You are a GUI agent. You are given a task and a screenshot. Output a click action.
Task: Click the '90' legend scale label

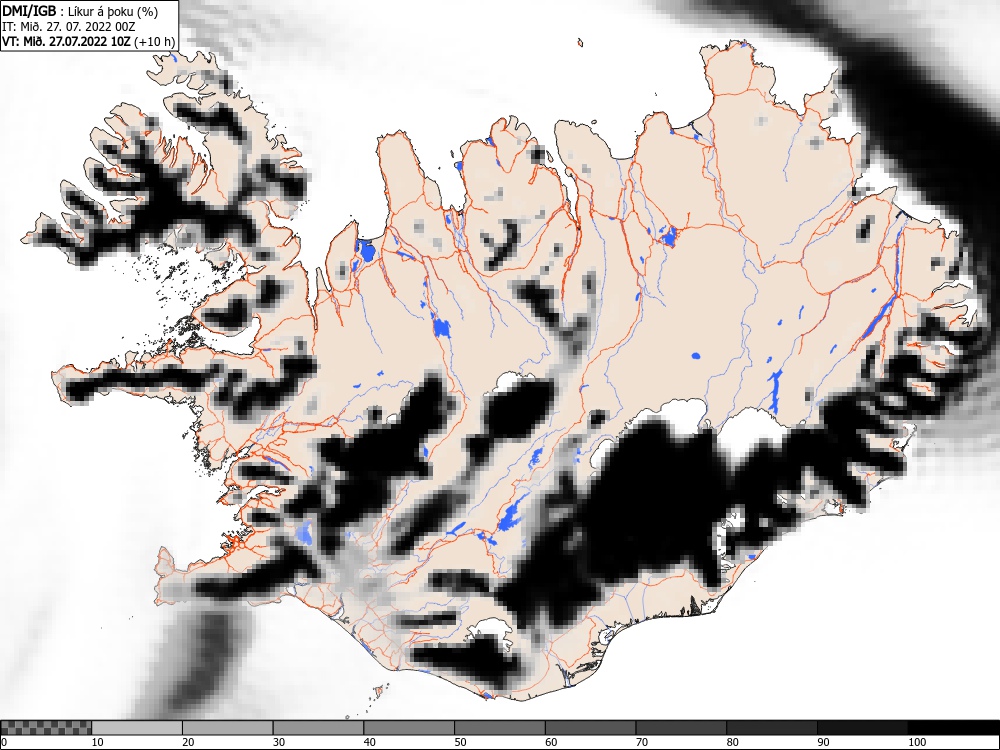(823, 742)
